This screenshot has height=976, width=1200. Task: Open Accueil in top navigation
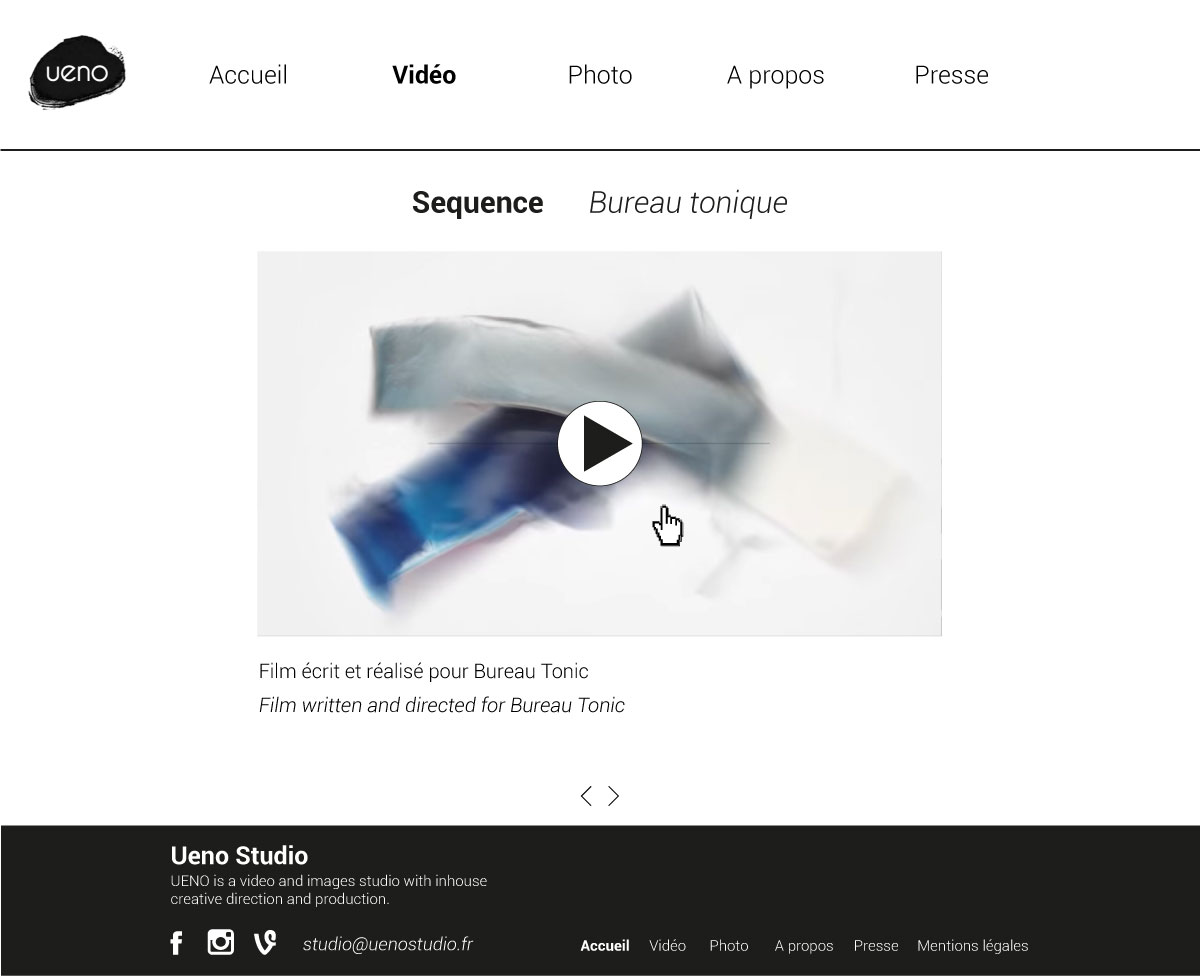click(248, 75)
